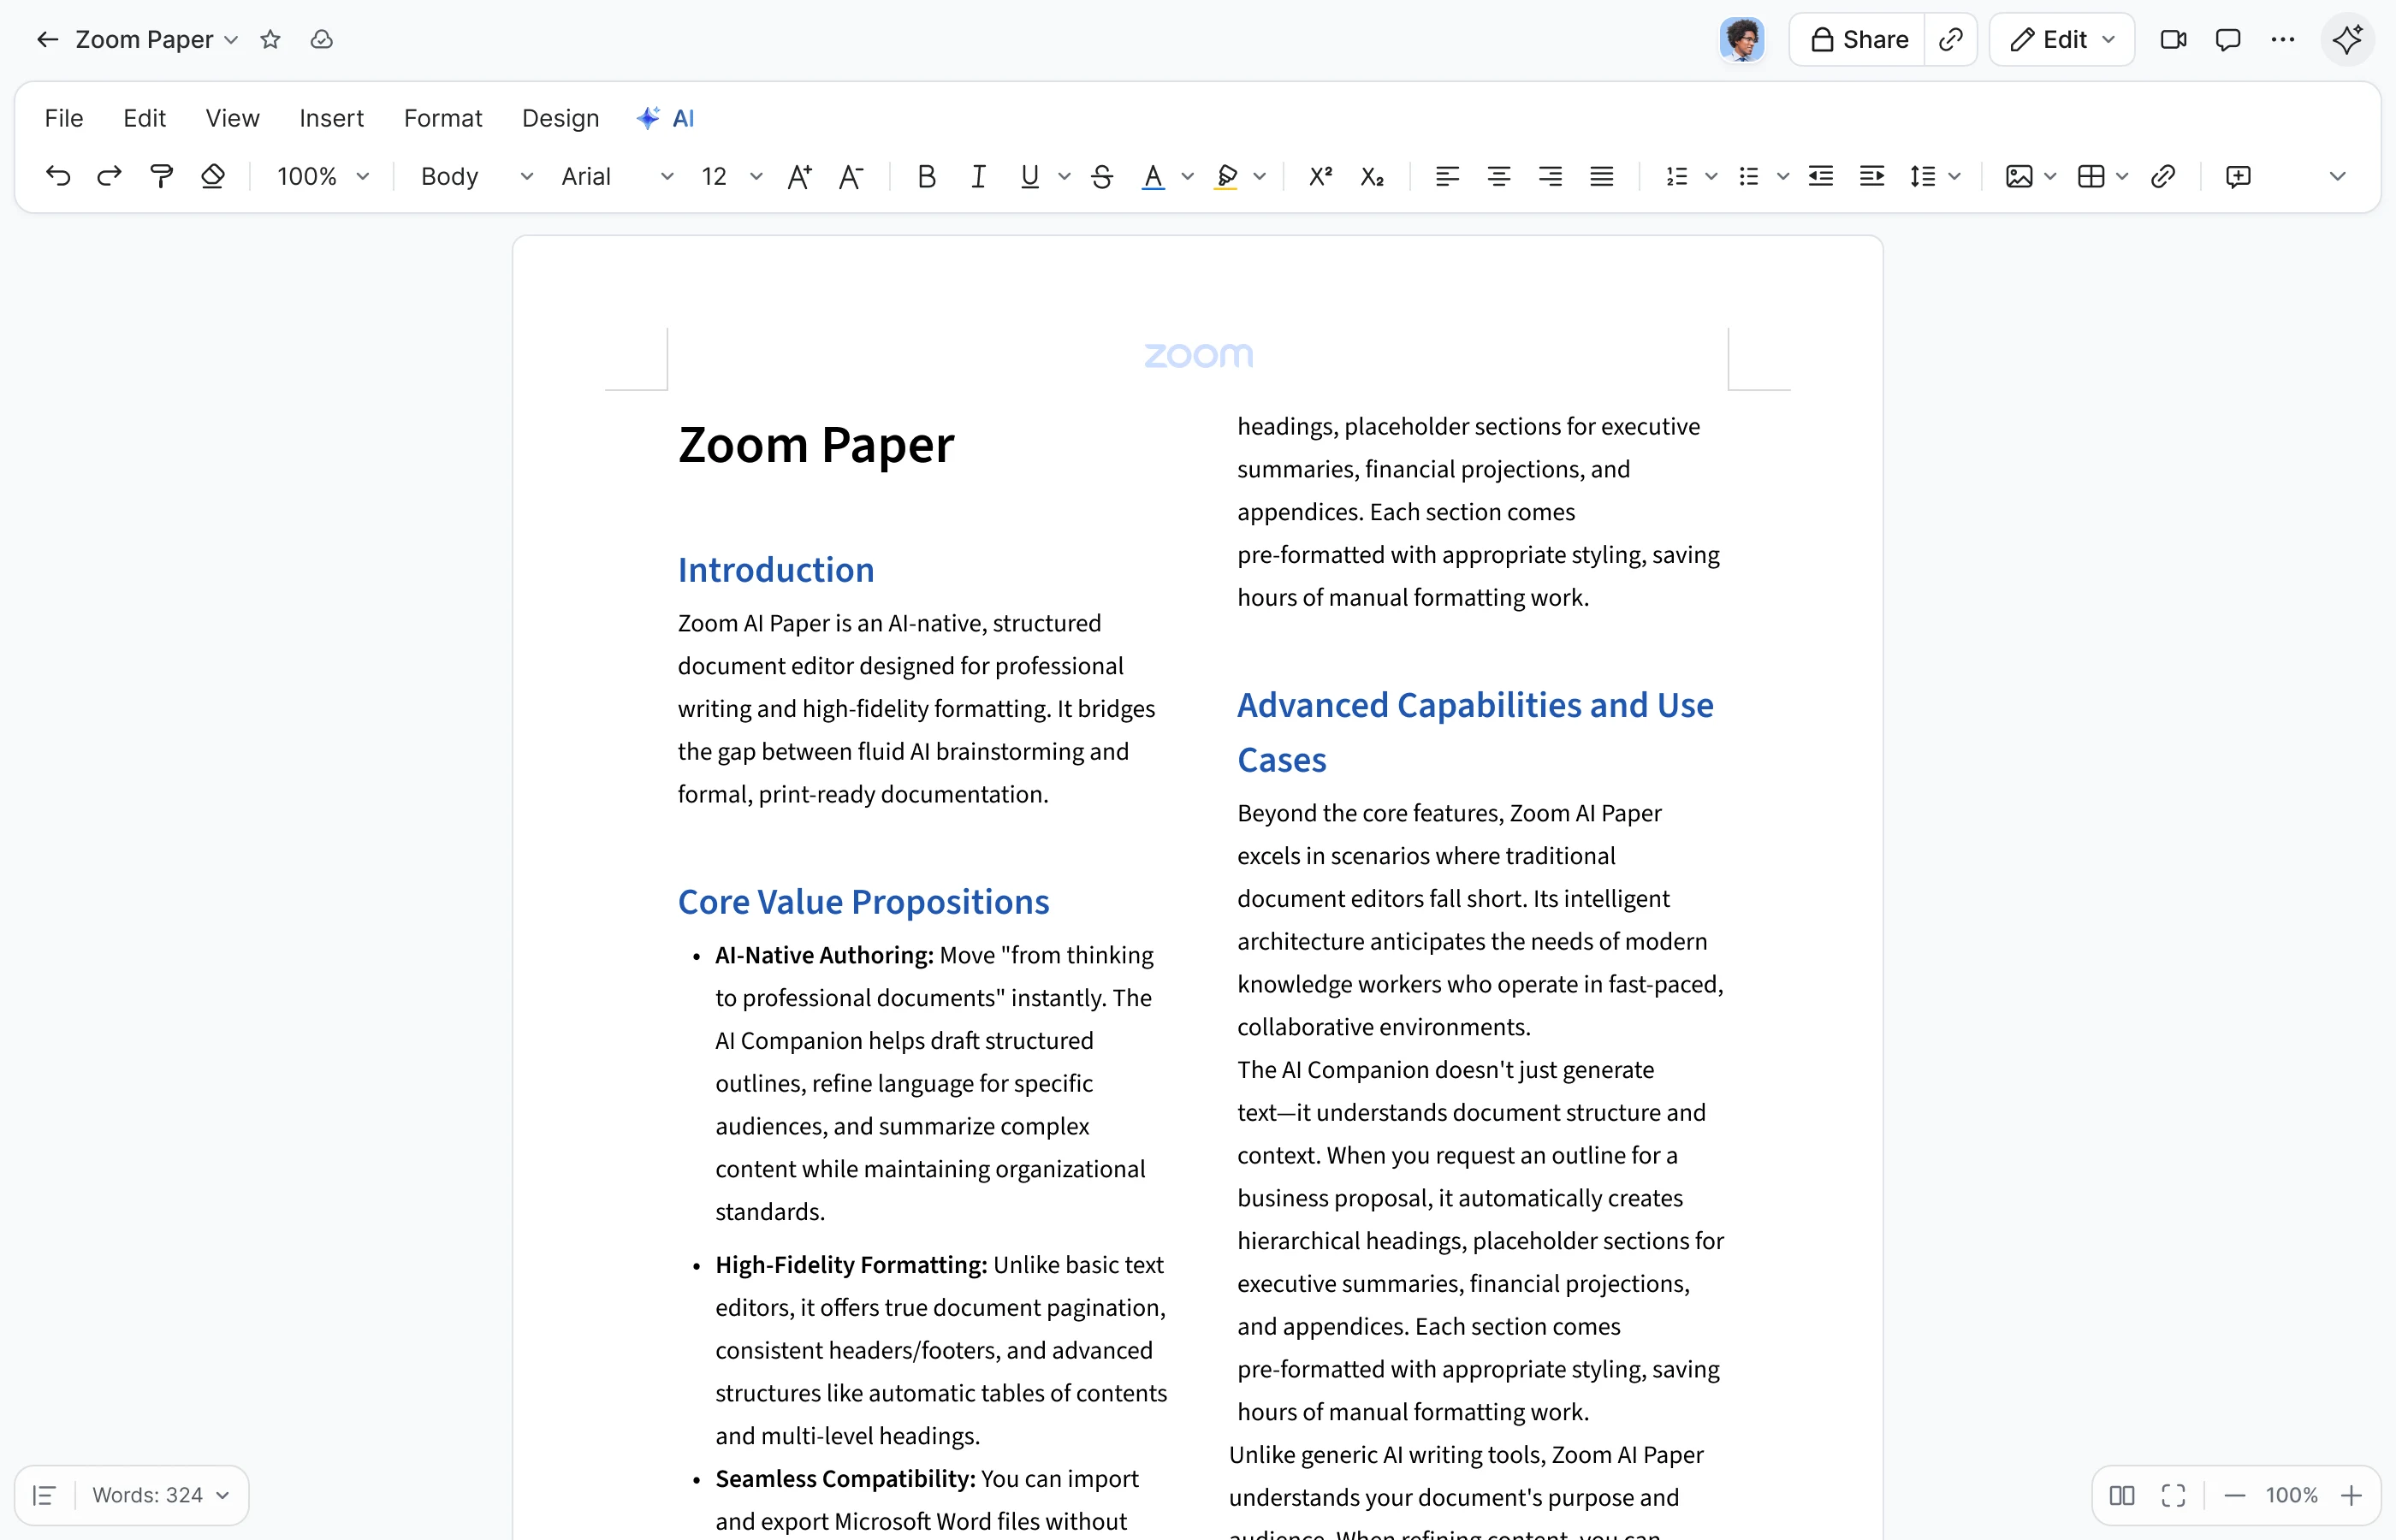Viewport: 2396px width, 1540px height.
Task: Open the Arial font dropdown
Action: tap(617, 176)
